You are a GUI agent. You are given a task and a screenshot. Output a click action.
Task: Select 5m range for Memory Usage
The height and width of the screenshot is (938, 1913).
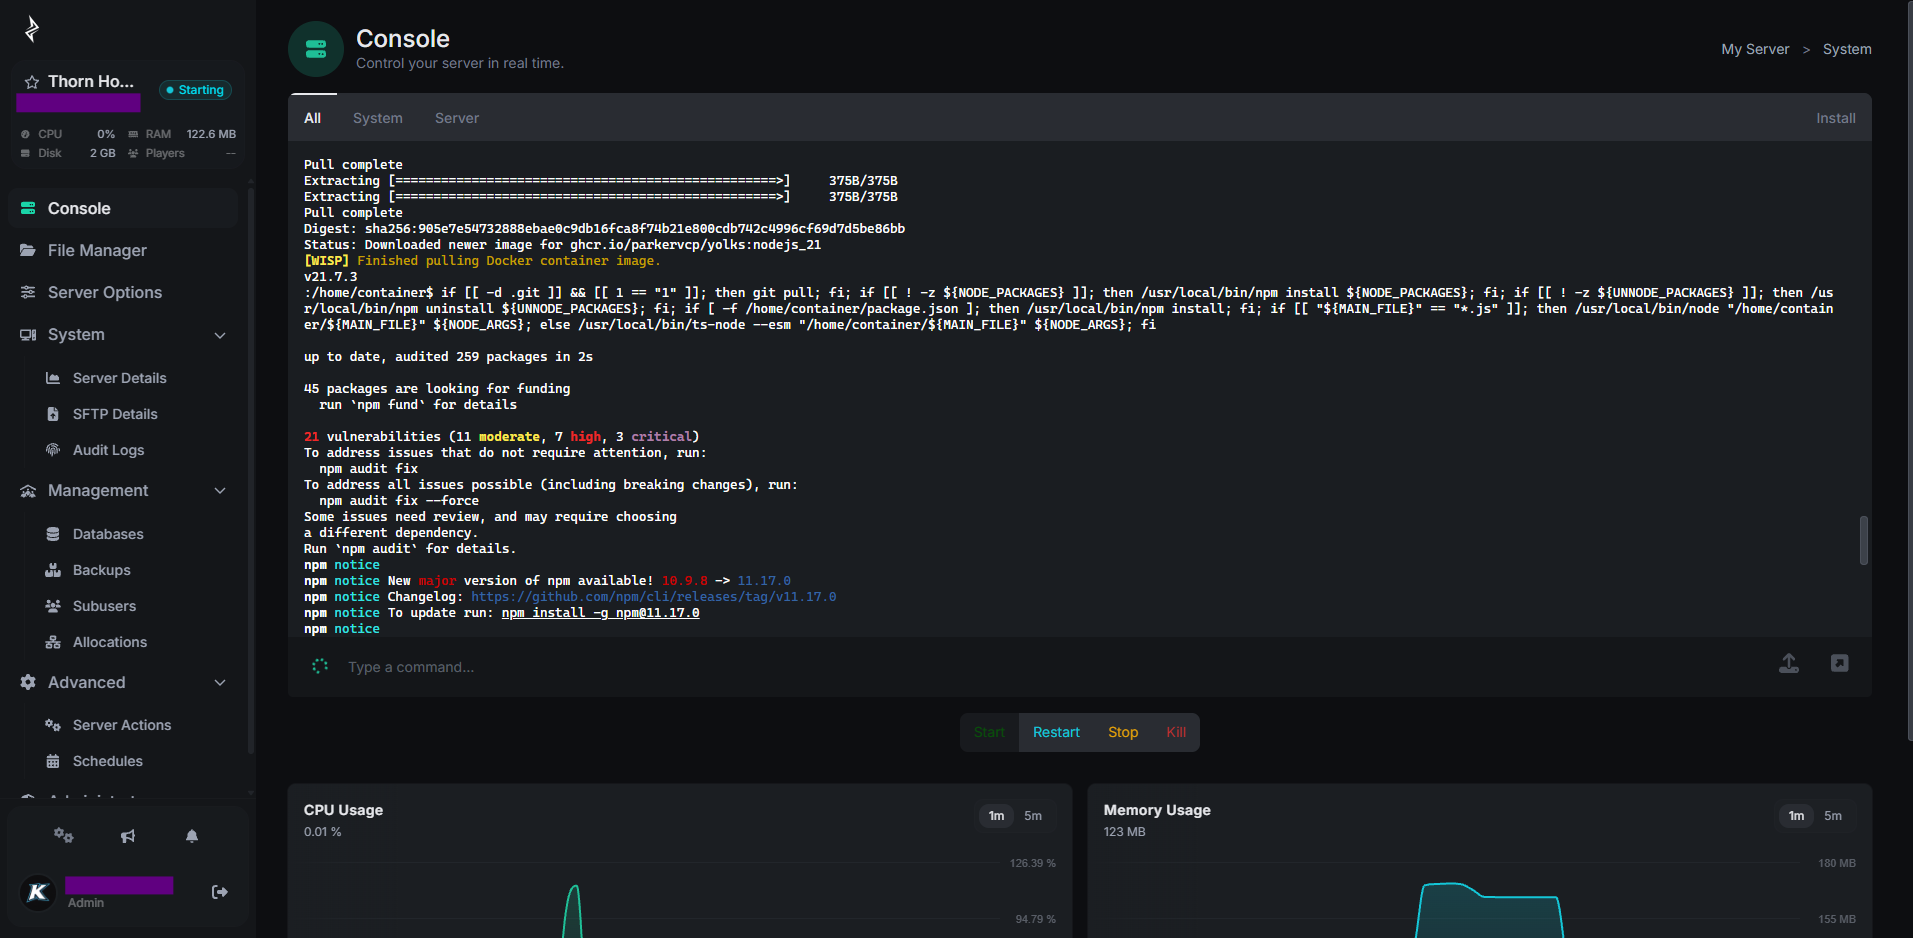tap(1833, 816)
